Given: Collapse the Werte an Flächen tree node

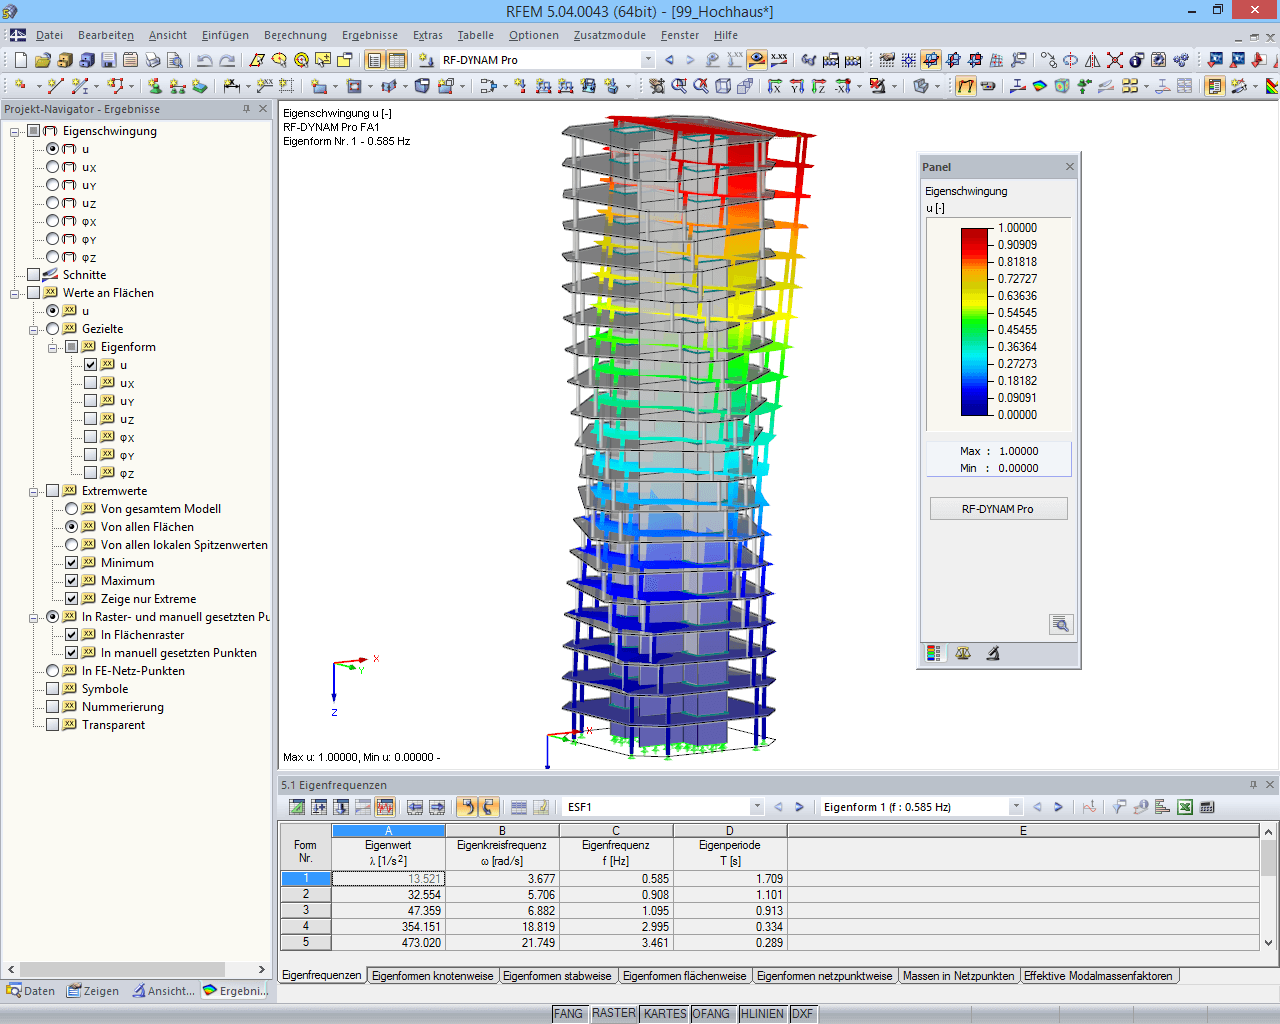Looking at the screenshot, I should pos(15,293).
